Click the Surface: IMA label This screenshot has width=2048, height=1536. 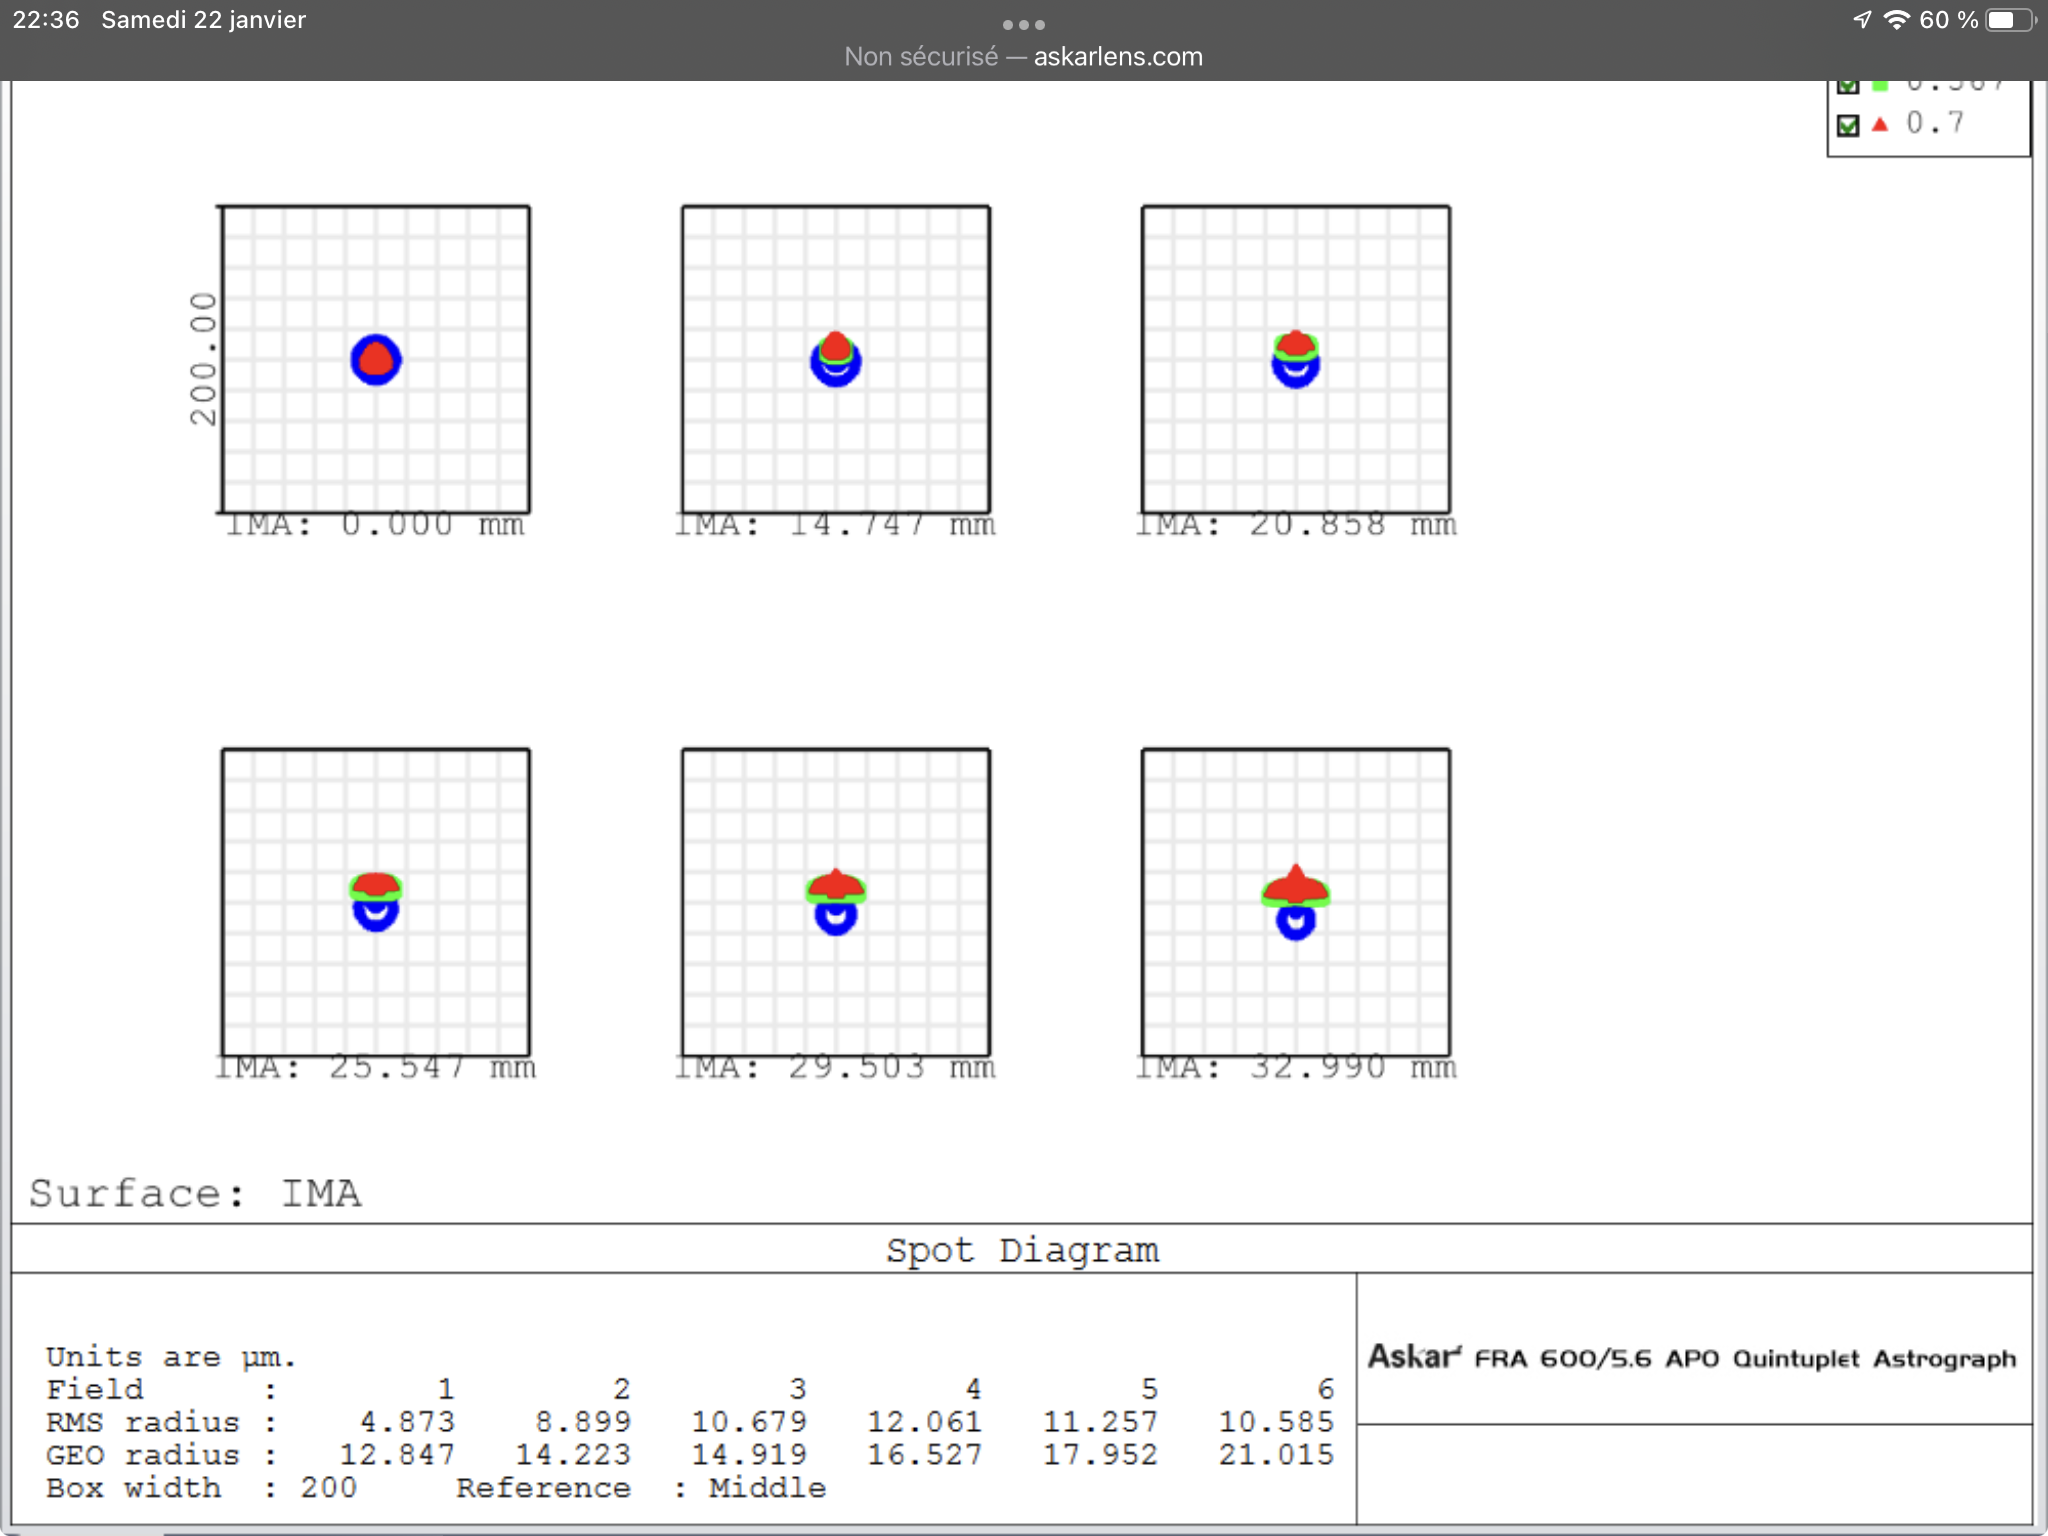(x=195, y=1194)
